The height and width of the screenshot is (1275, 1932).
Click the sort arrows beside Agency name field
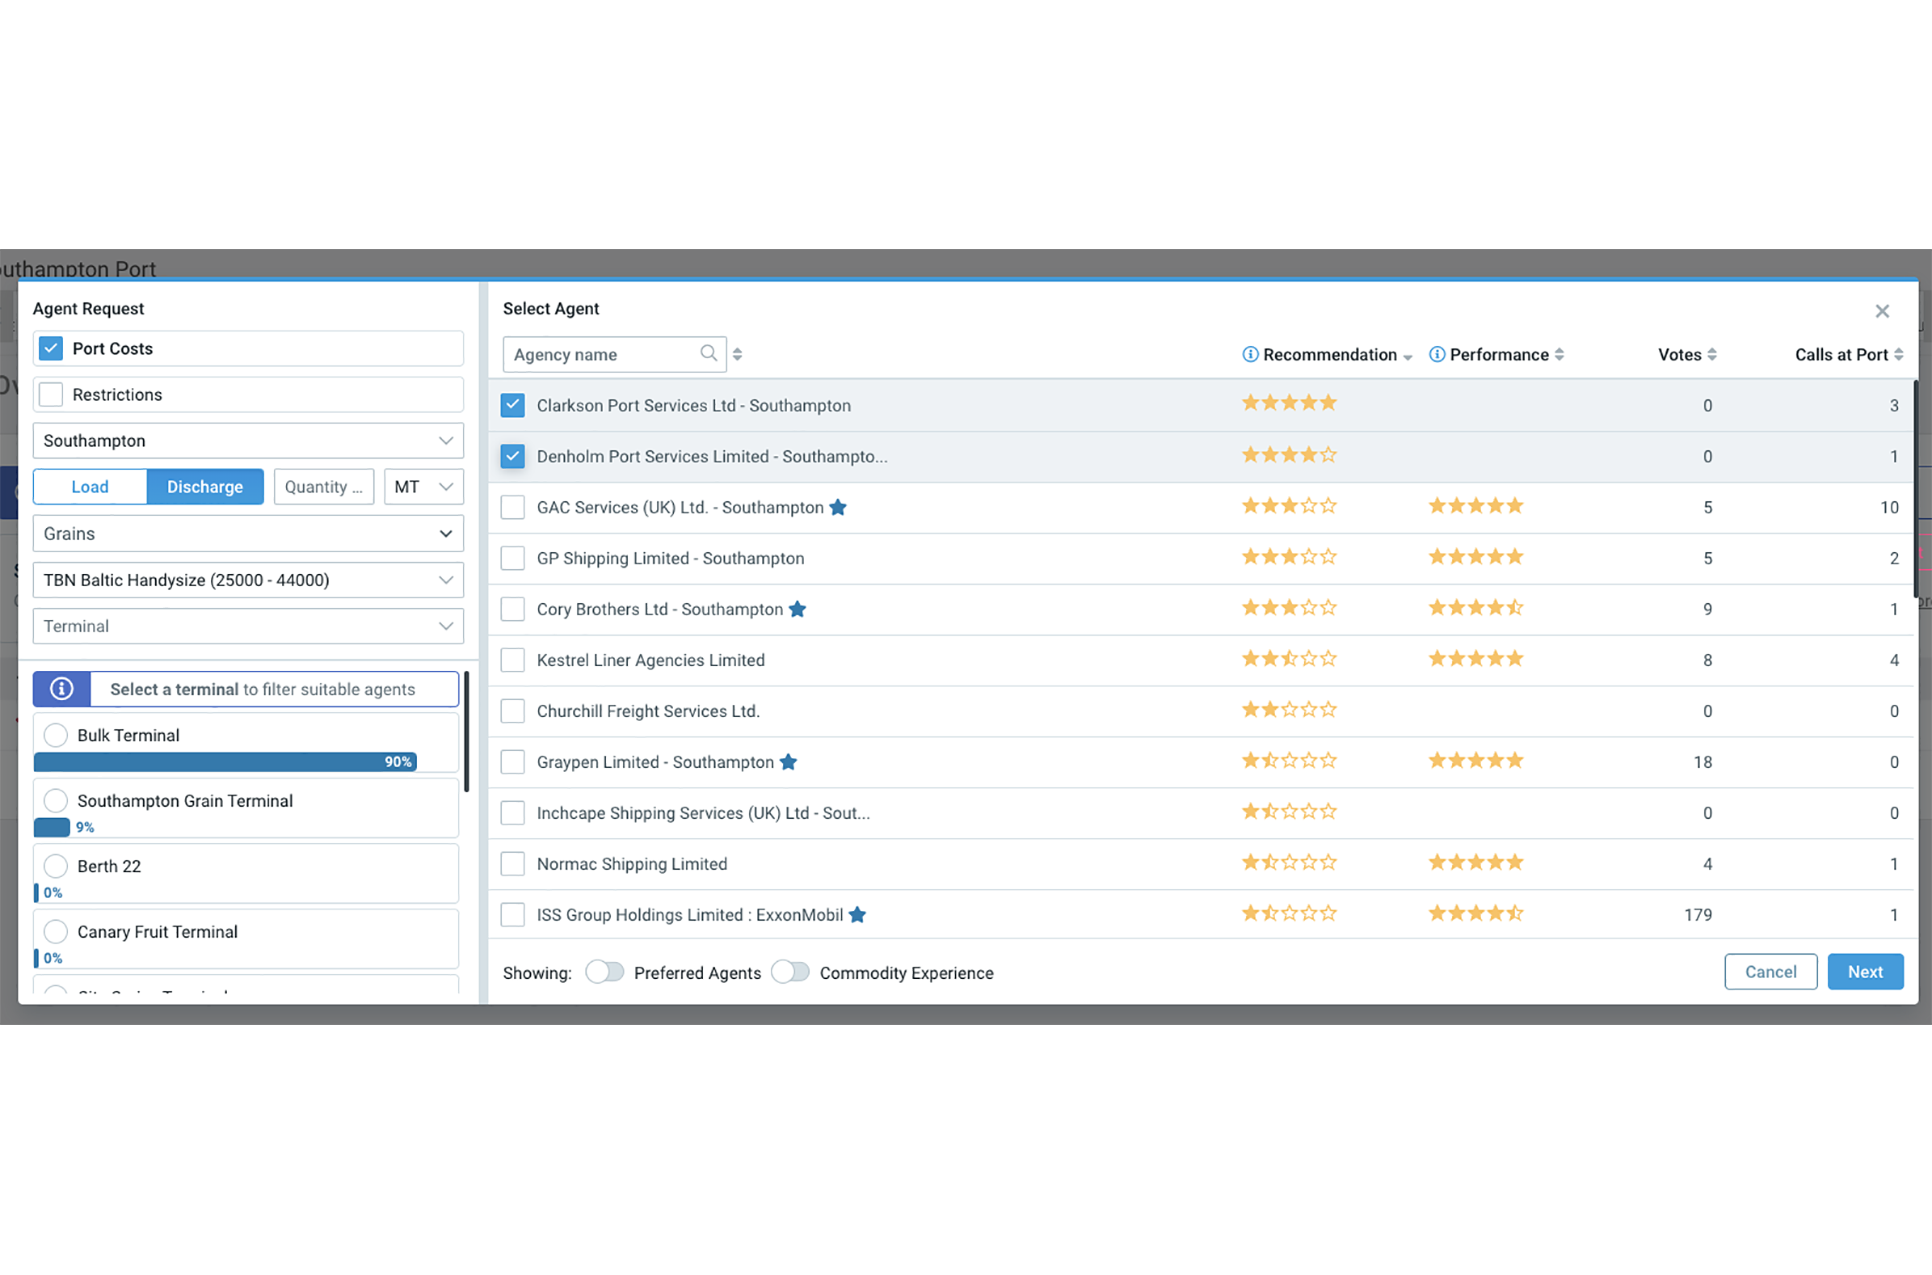(x=737, y=354)
